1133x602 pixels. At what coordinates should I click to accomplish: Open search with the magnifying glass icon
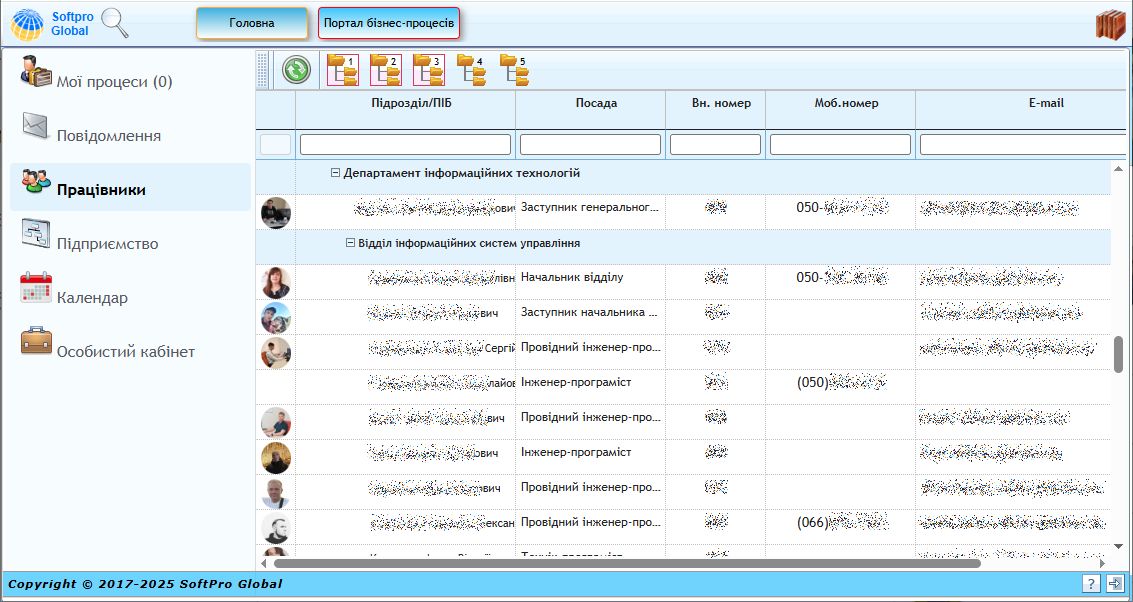(115, 23)
